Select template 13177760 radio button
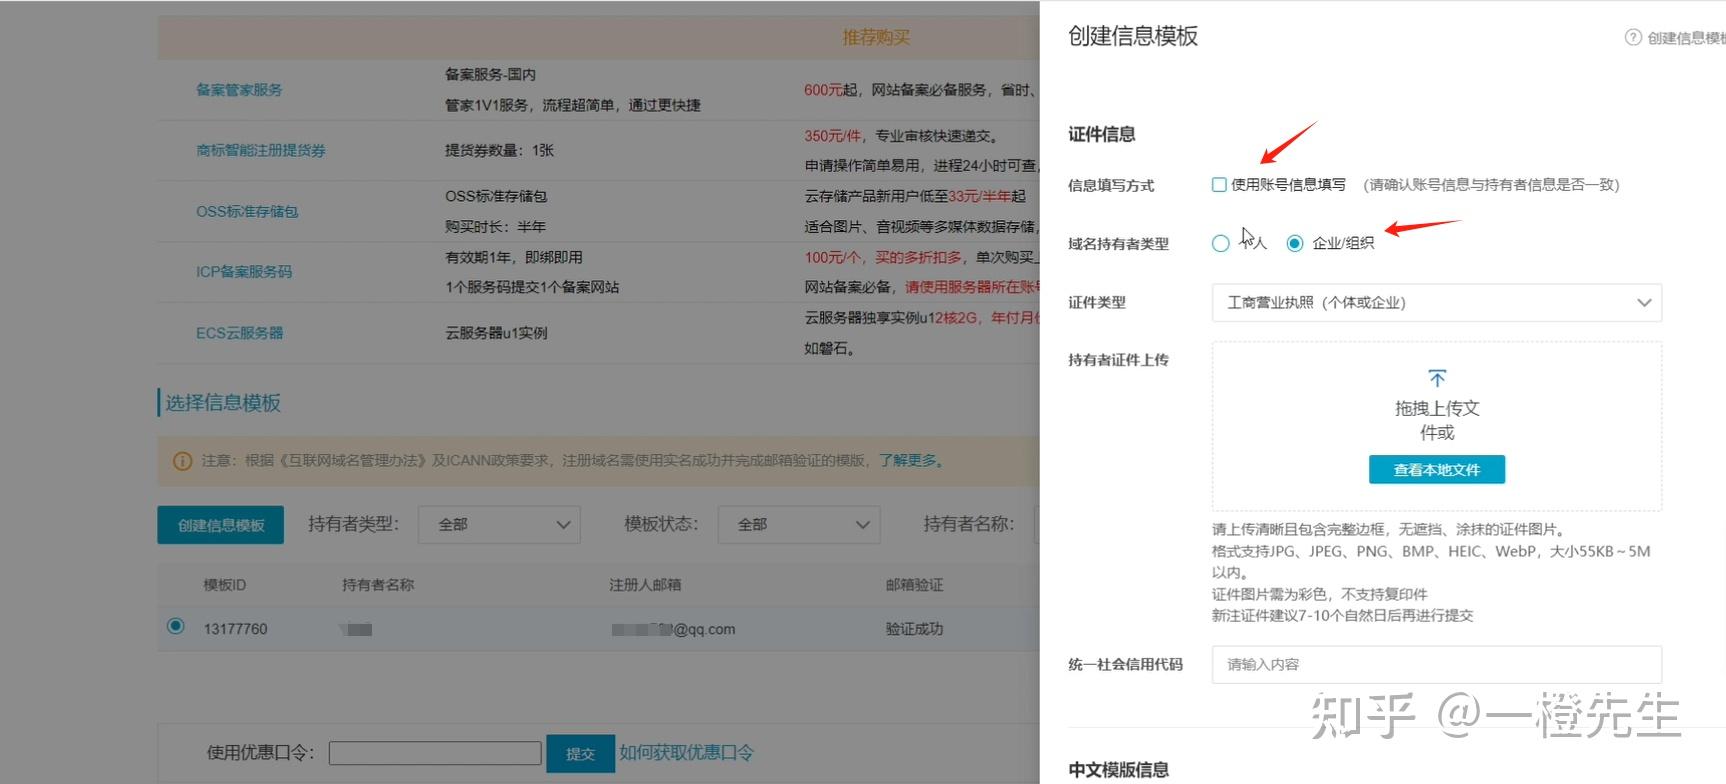1726x784 pixels. tap(176, 627)
